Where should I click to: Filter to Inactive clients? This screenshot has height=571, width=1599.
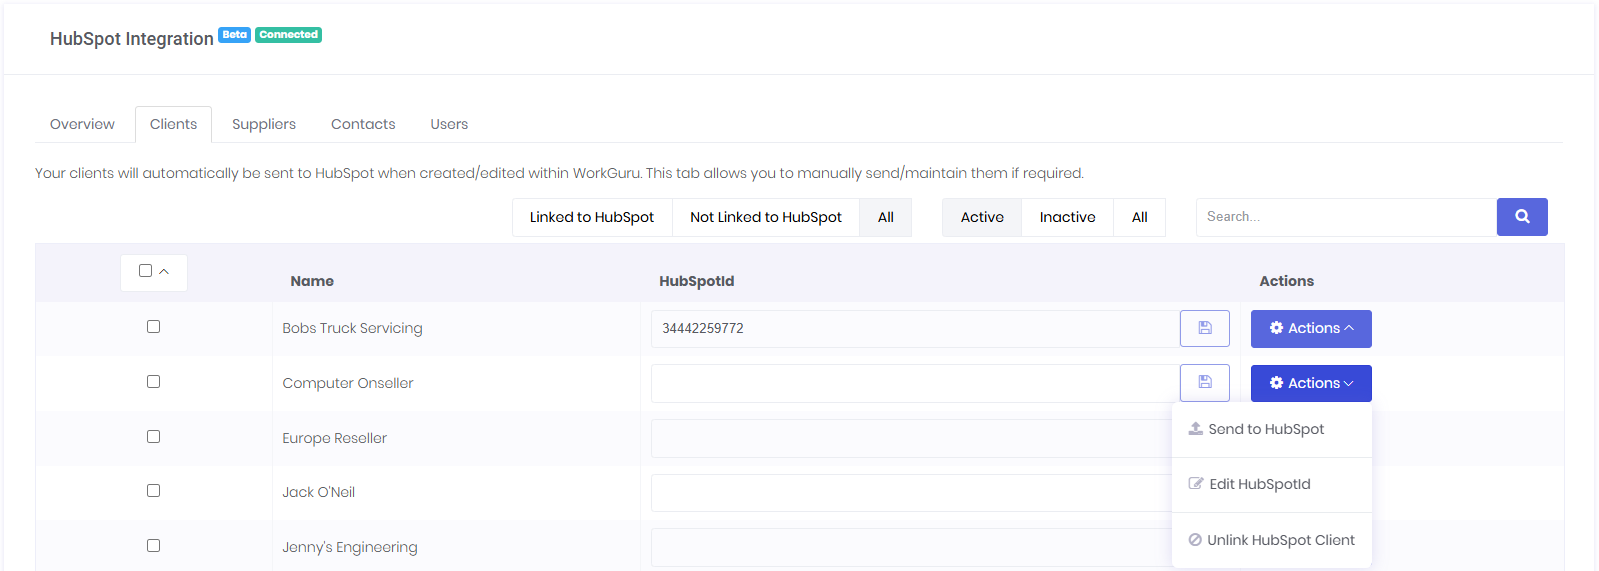pos(1067,217)
